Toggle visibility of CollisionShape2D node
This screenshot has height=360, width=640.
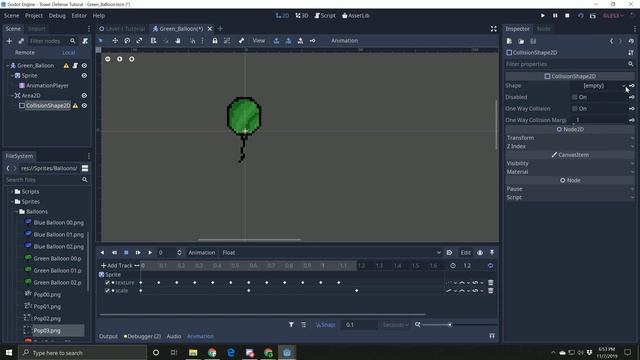84,105
